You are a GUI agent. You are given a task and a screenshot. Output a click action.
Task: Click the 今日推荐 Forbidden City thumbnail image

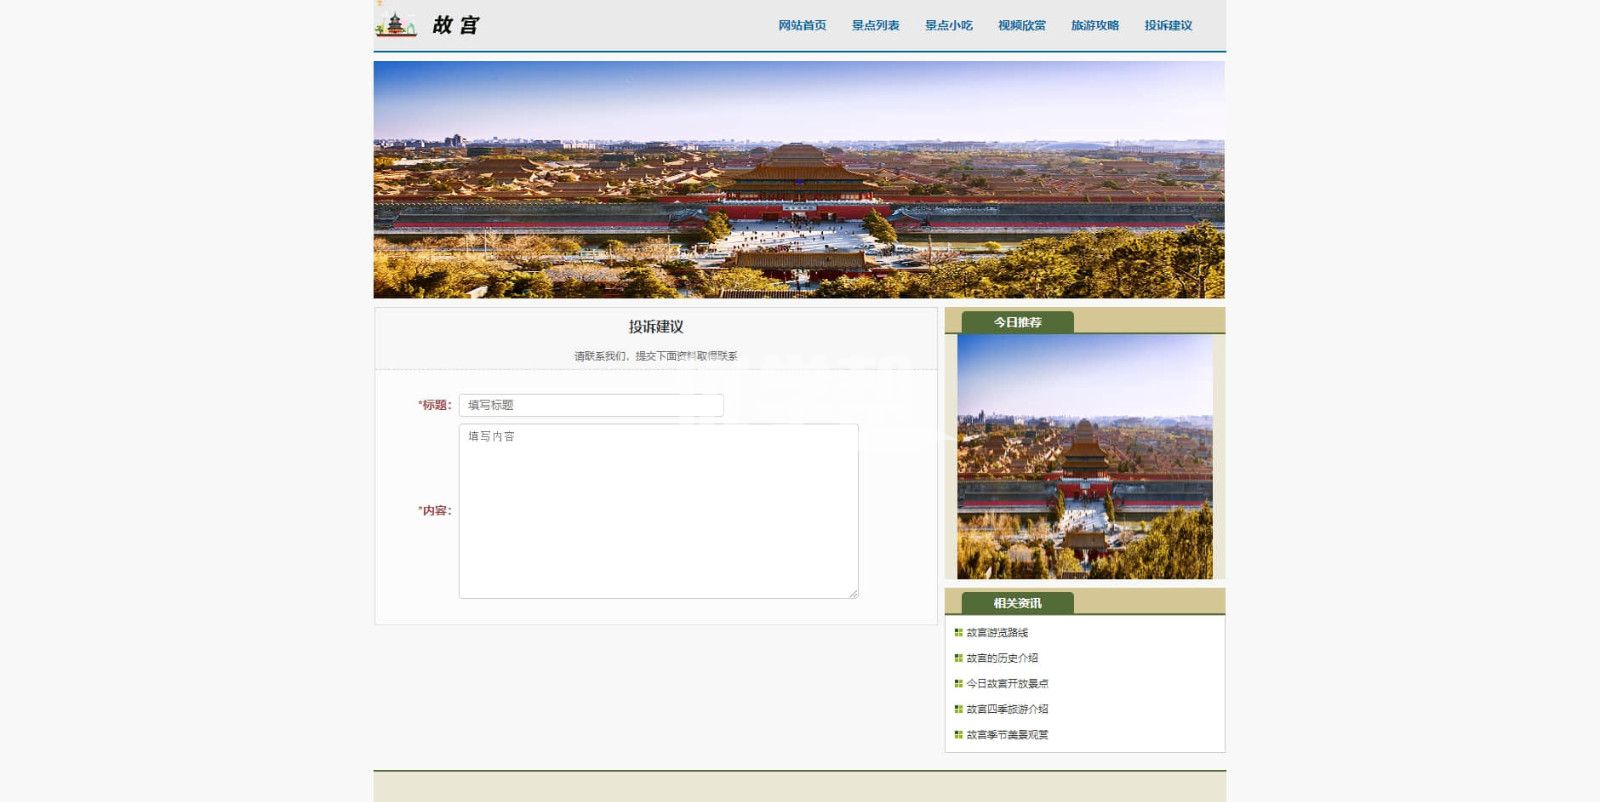1084,456
